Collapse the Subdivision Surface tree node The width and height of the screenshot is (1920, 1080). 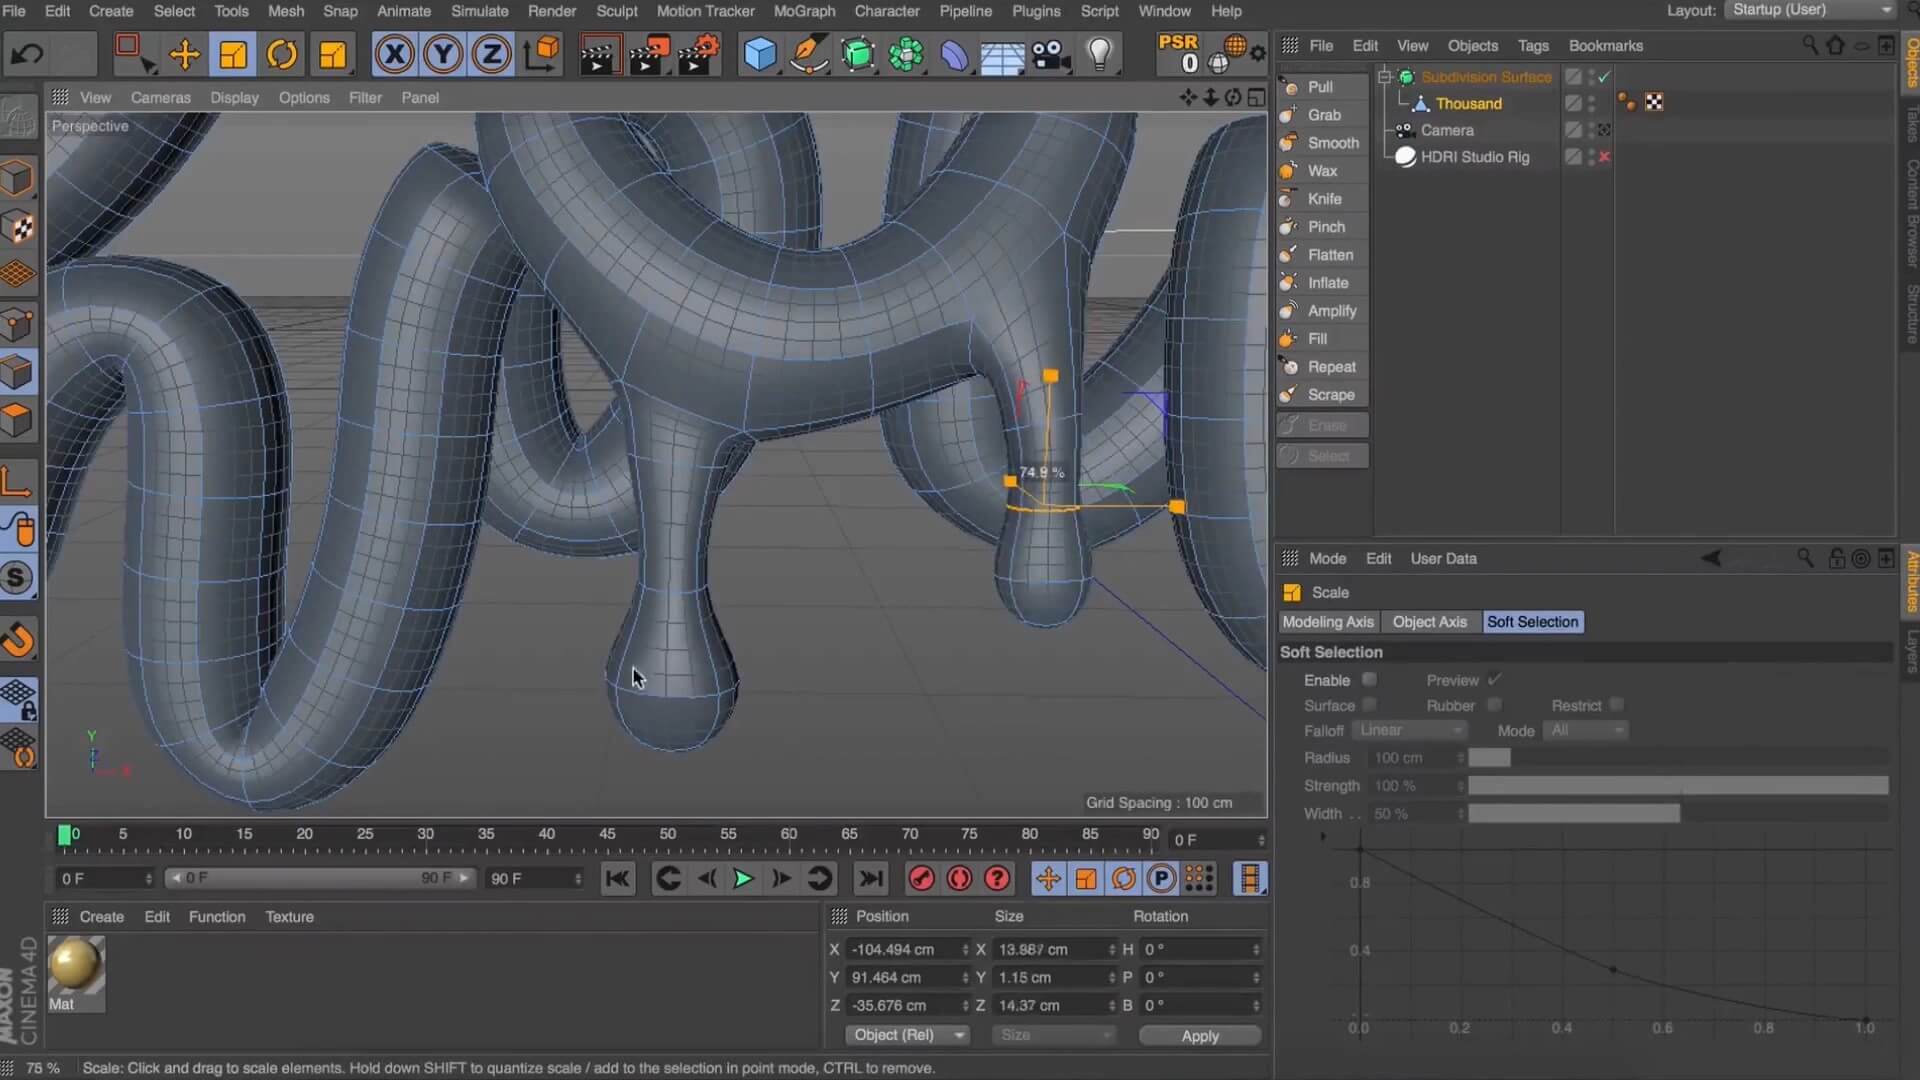1385,77
